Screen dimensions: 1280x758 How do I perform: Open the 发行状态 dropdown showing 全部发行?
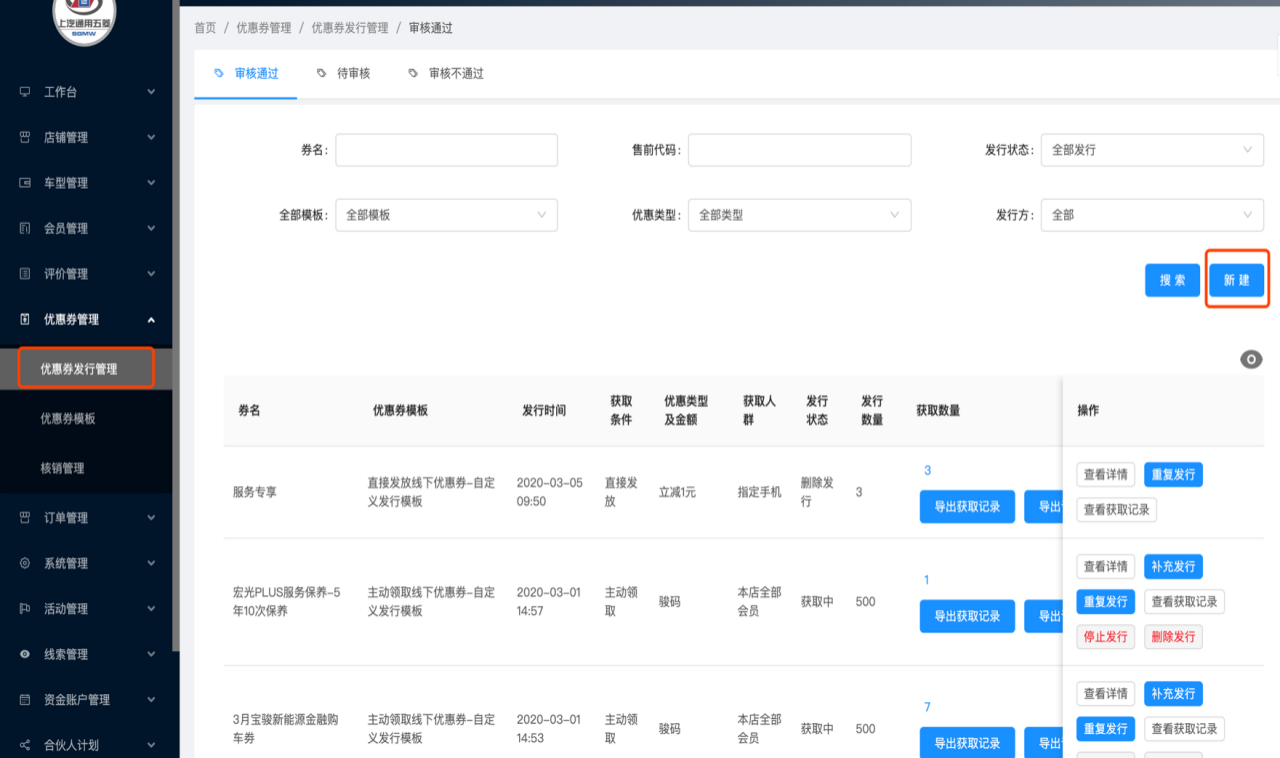tap(1152, 150)
